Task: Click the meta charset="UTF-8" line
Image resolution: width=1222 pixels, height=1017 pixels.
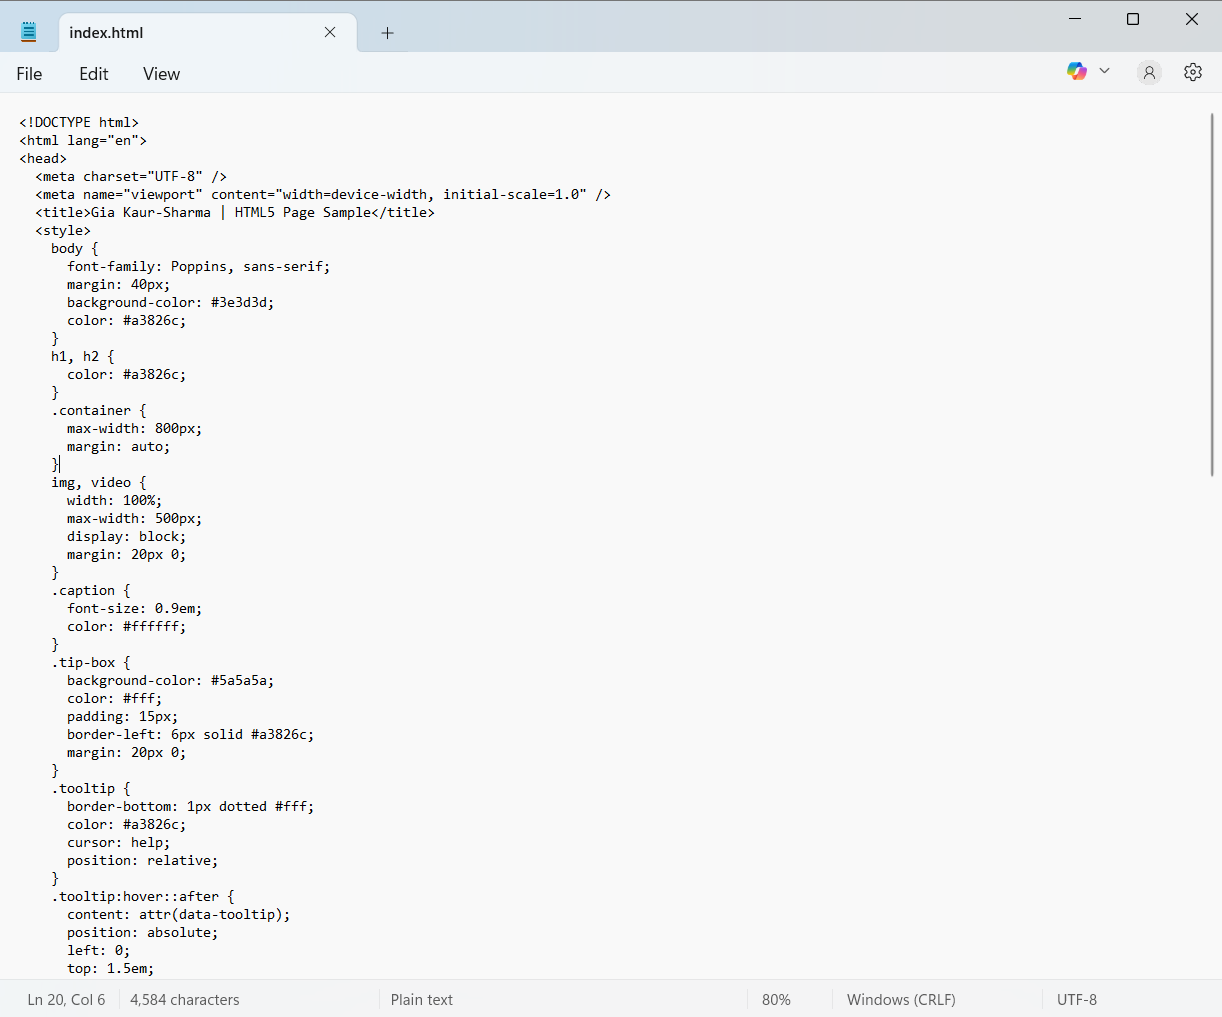Action: [131, 176]
